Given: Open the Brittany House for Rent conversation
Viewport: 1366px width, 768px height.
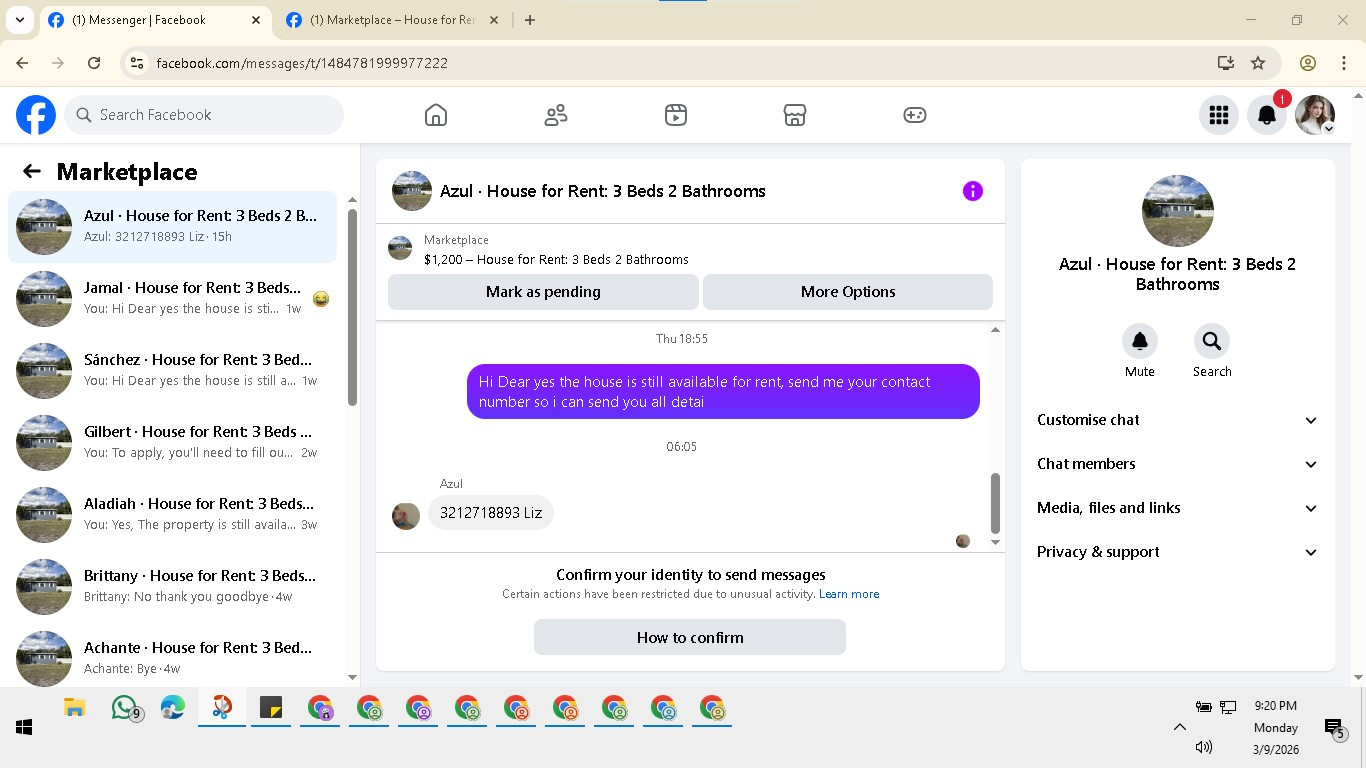Looking at the screenshot, I should (172, 587).
